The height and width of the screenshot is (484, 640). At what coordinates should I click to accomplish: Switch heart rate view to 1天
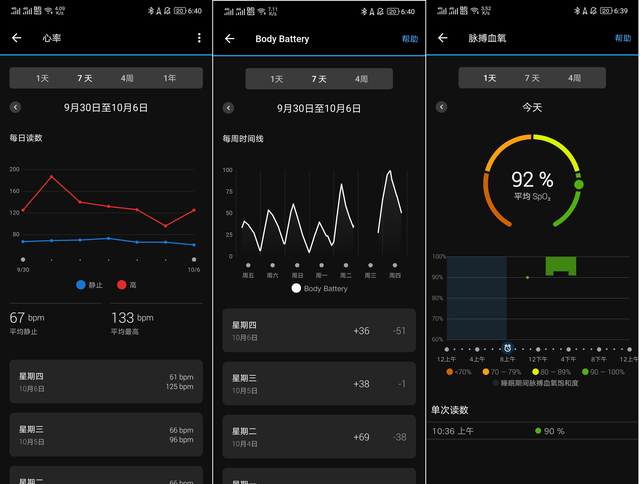click(x=42, y=78)
